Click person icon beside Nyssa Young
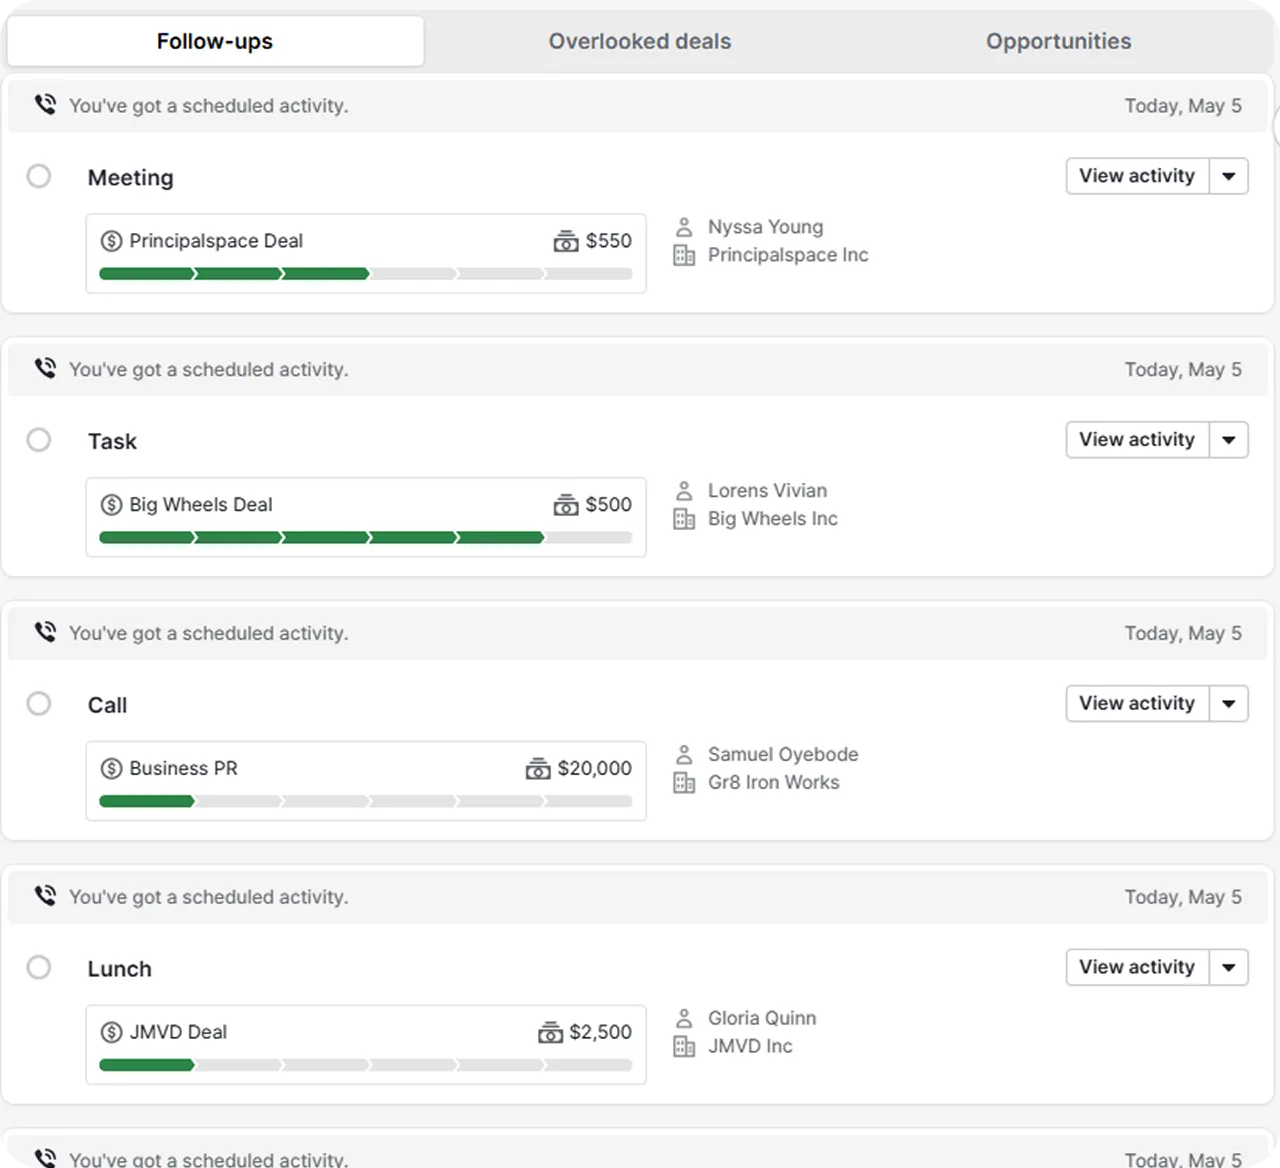 click(x=684, y=227)
